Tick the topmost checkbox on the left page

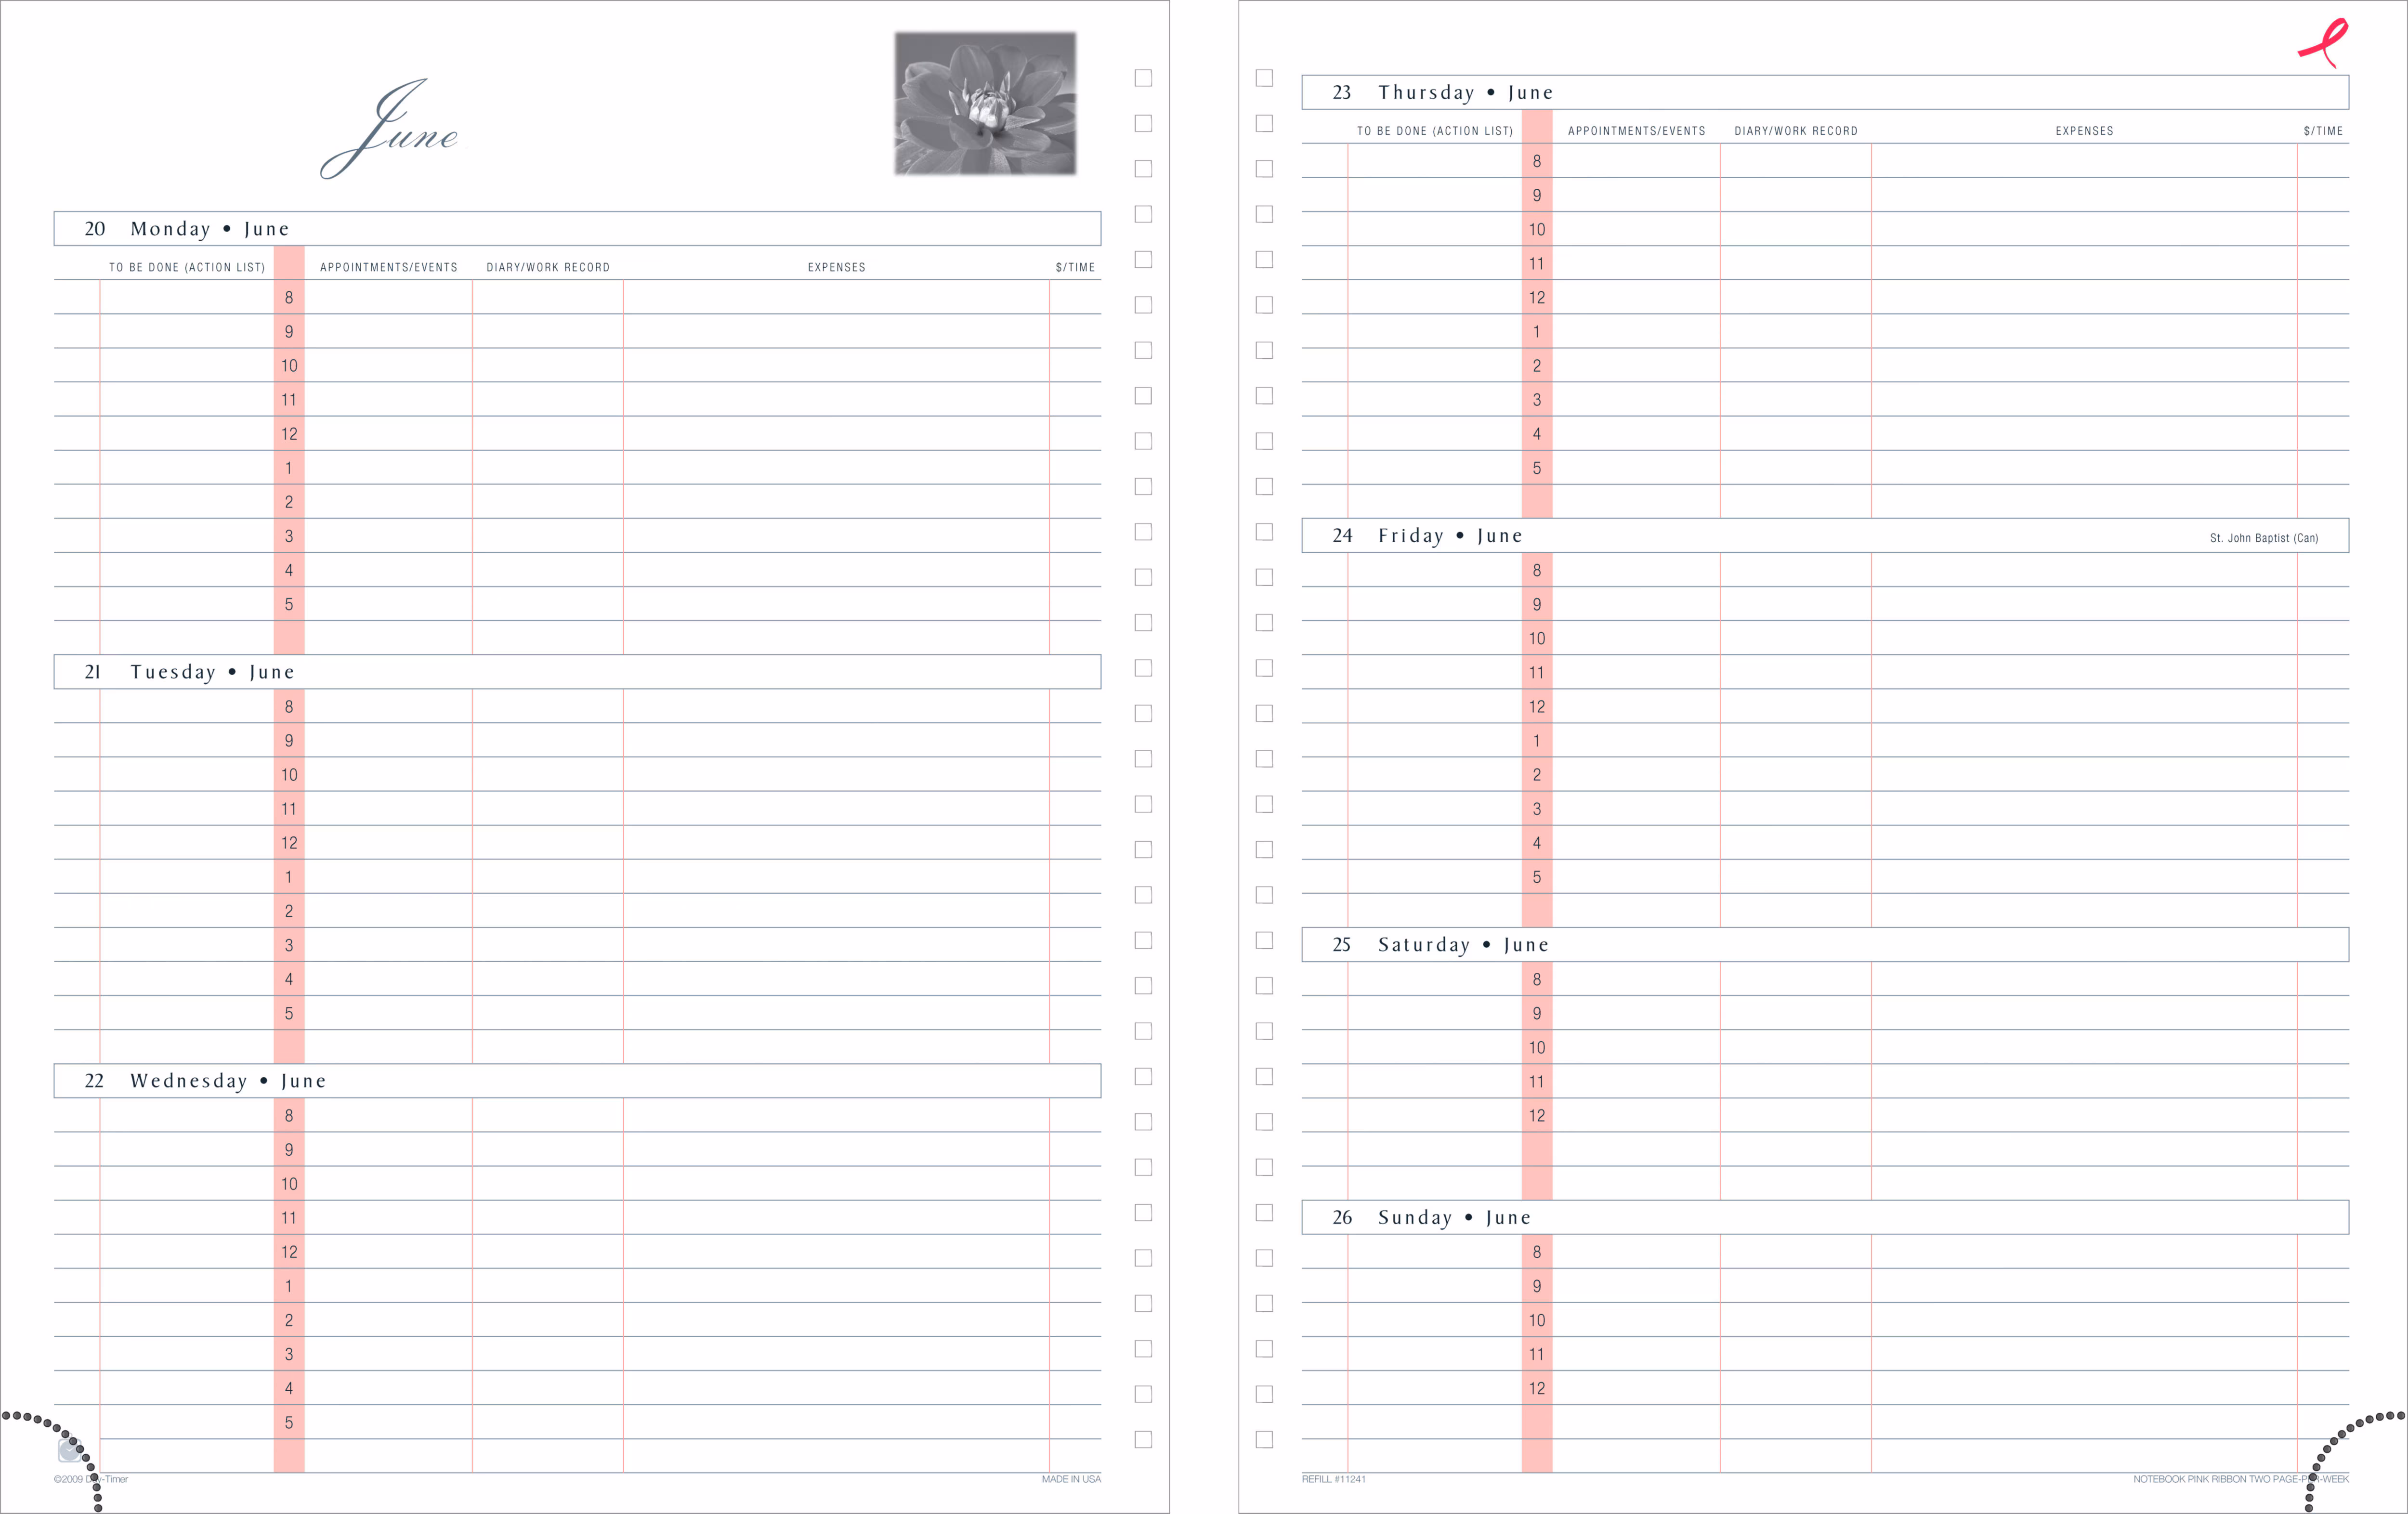coord(1143,78)
